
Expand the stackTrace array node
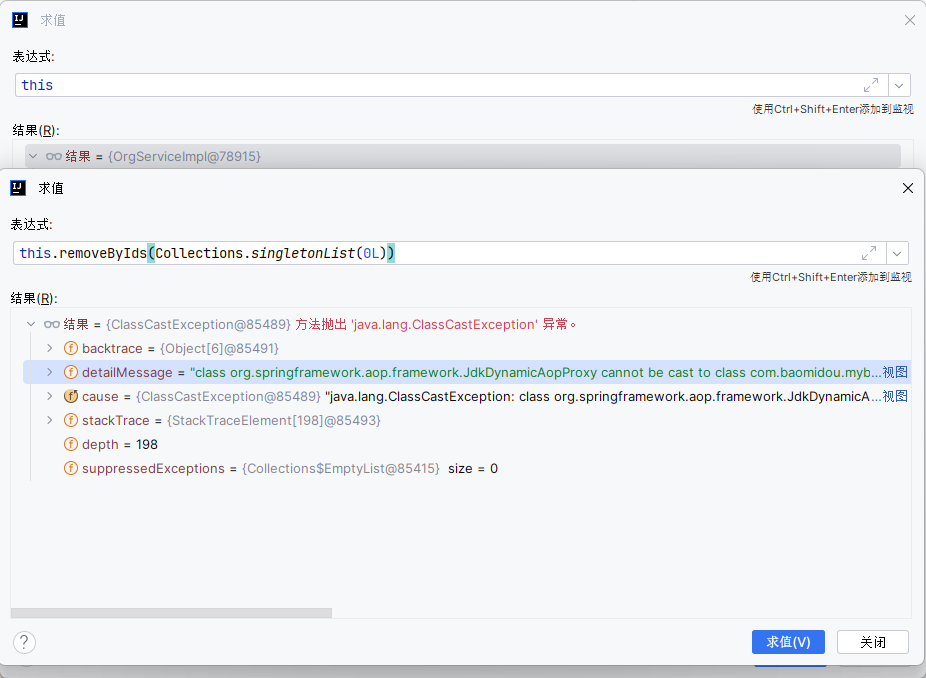tap(48, 420)
